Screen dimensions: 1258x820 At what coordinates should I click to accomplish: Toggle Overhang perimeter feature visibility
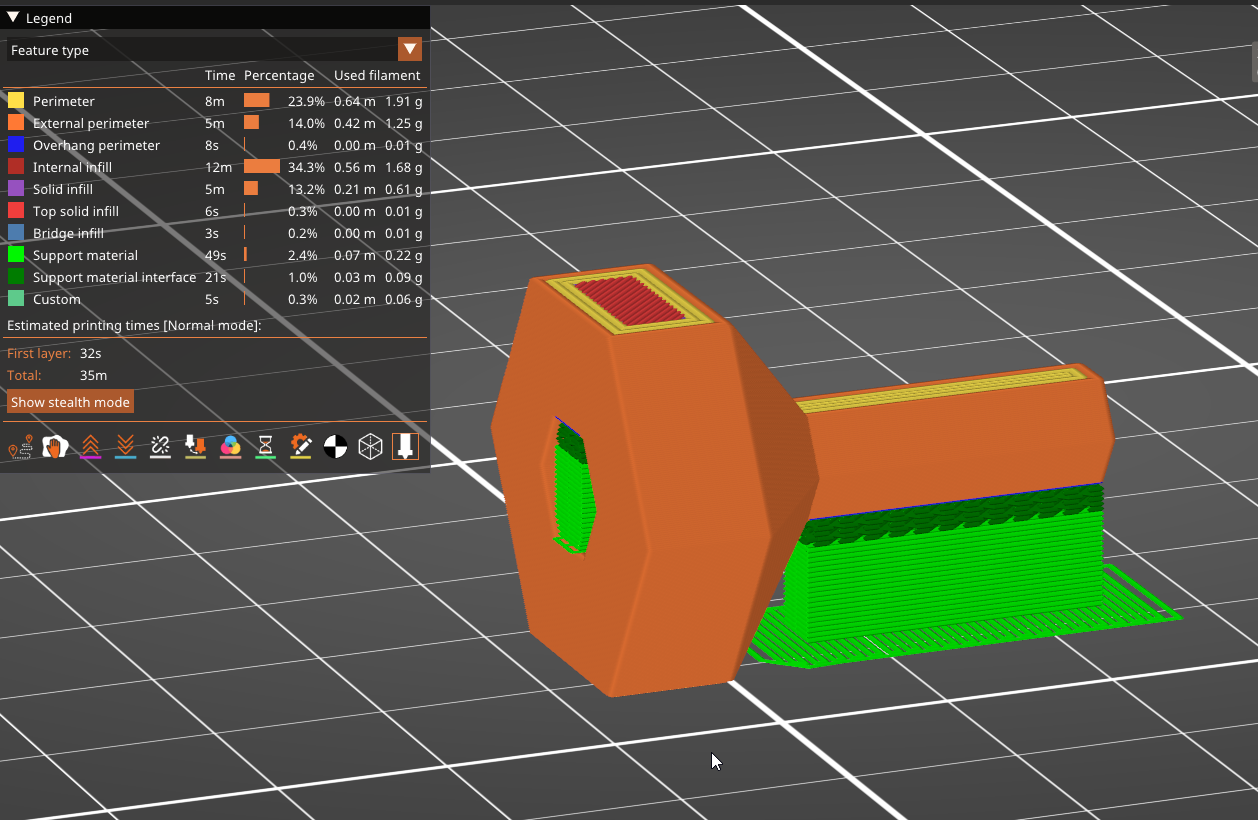214,145
